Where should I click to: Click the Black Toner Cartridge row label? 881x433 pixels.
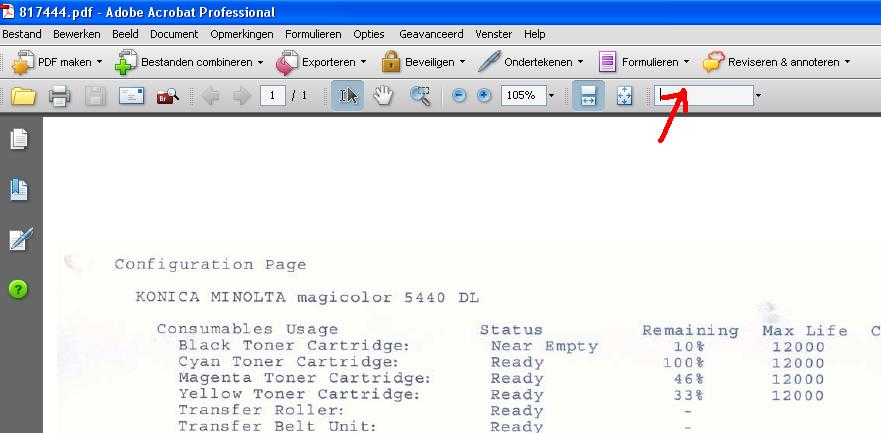coord(294,345)
